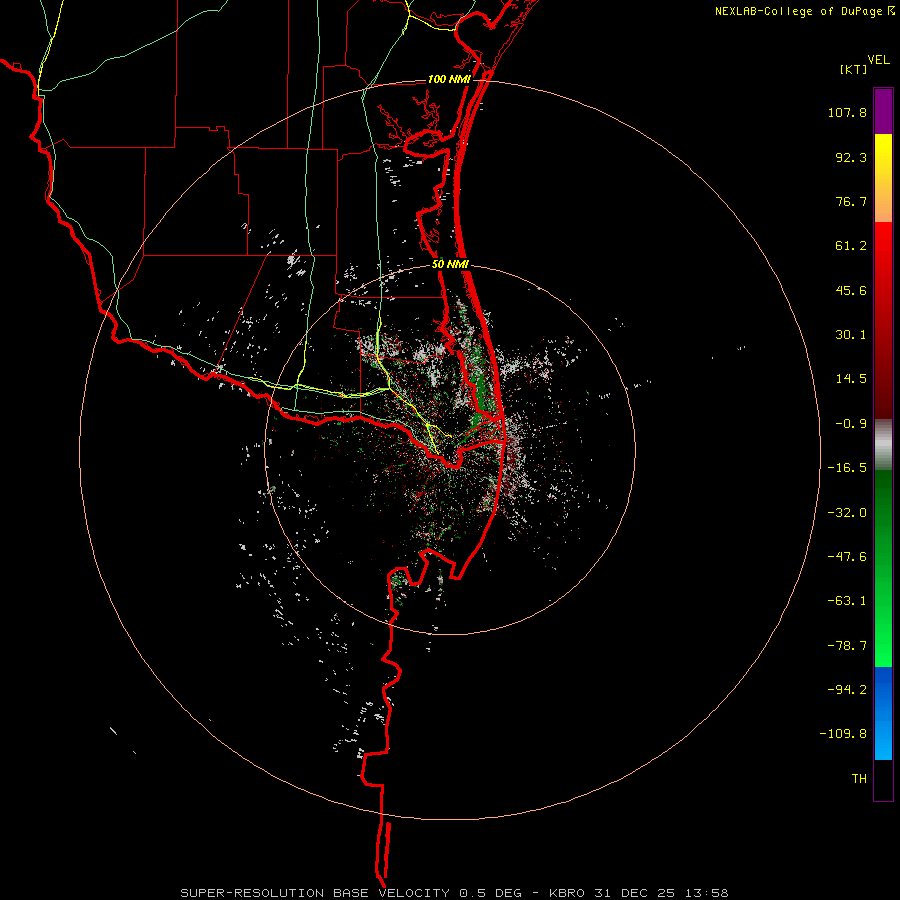Image resolution: width=900 pixels, height=900 pixels.
Task: Click the 76.7 legend value
Action: tap(851, 201)
